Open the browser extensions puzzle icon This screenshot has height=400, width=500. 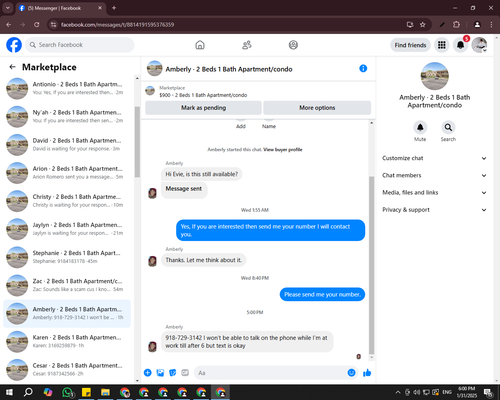456,24
